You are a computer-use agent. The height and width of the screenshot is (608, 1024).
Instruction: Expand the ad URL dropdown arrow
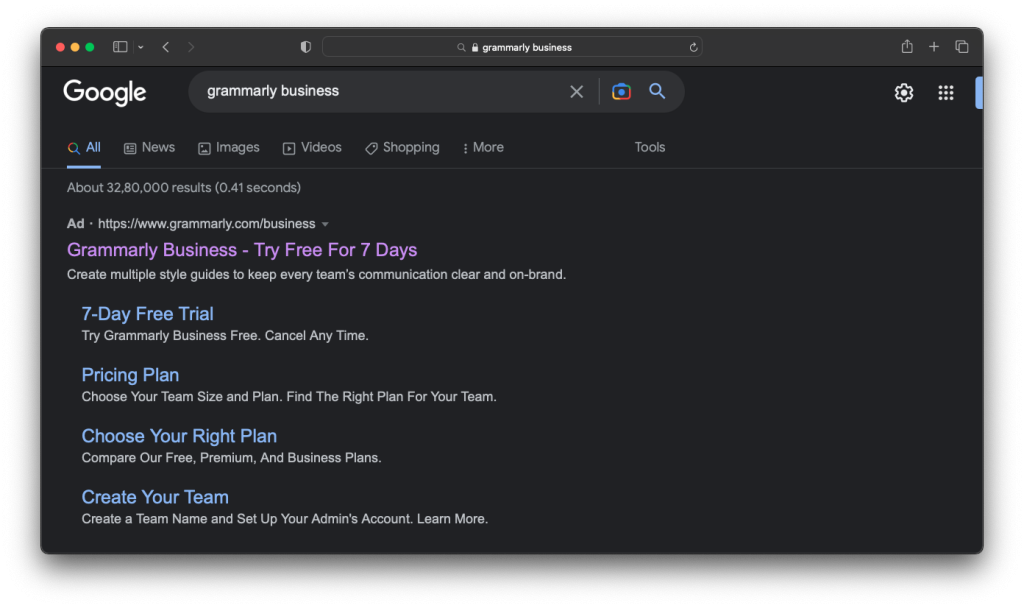pyautogui.click(x=325, y=224)
